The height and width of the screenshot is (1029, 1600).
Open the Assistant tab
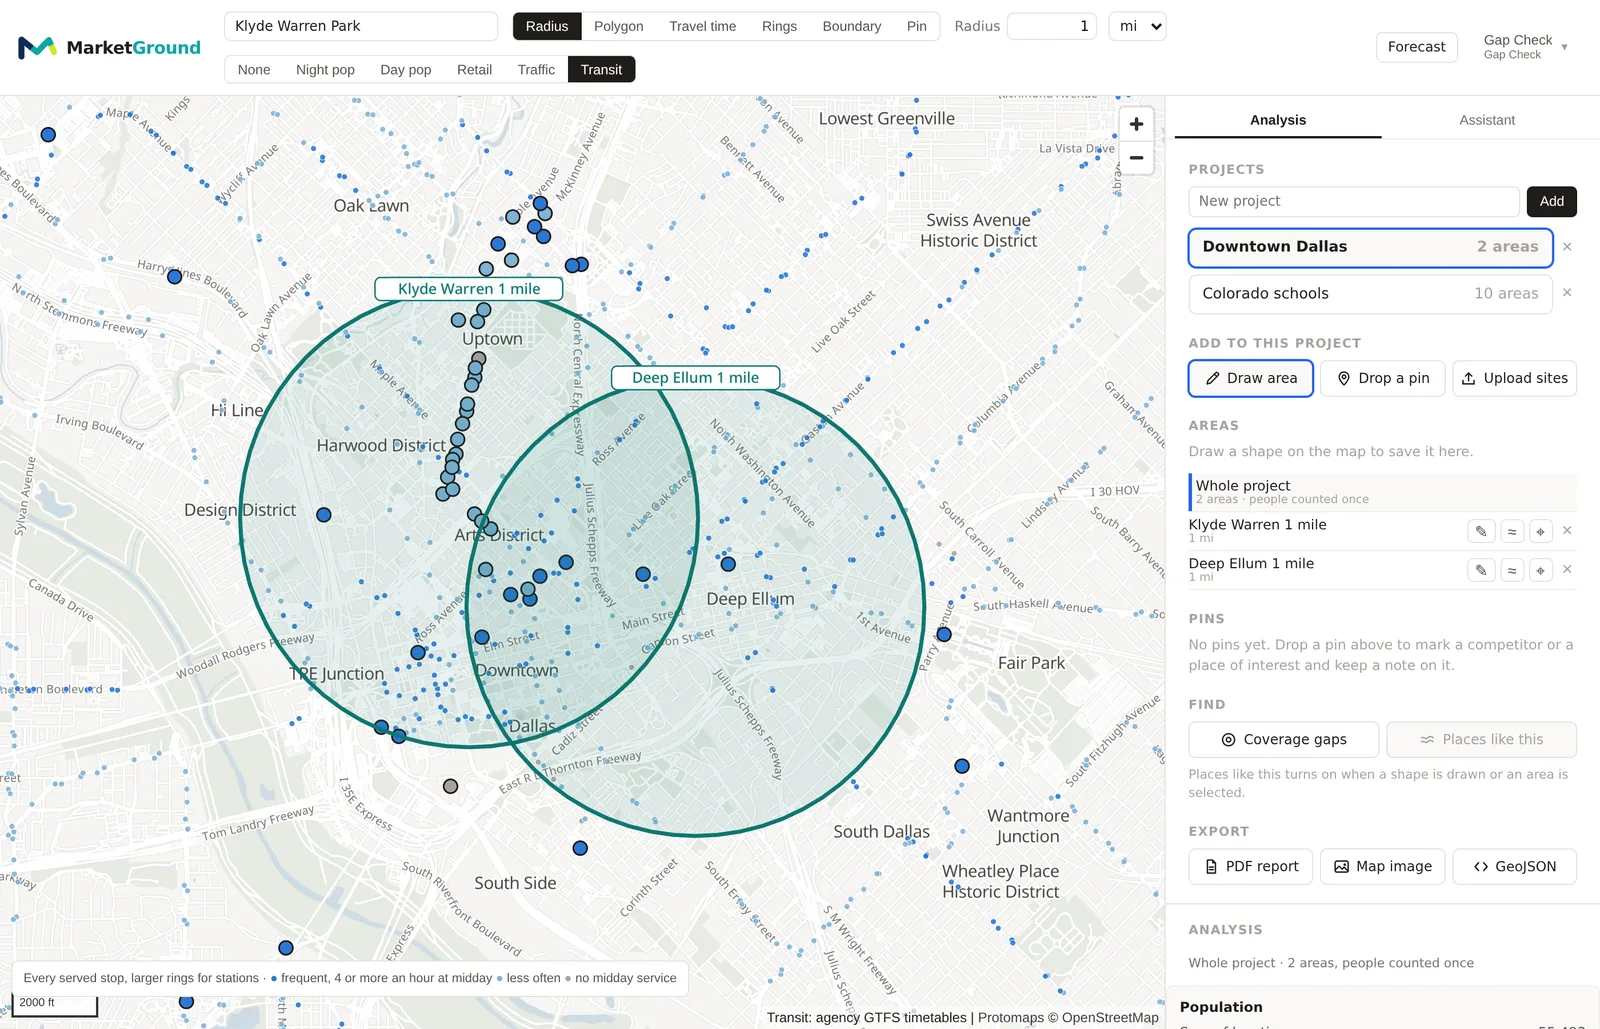coord(1487,120)
